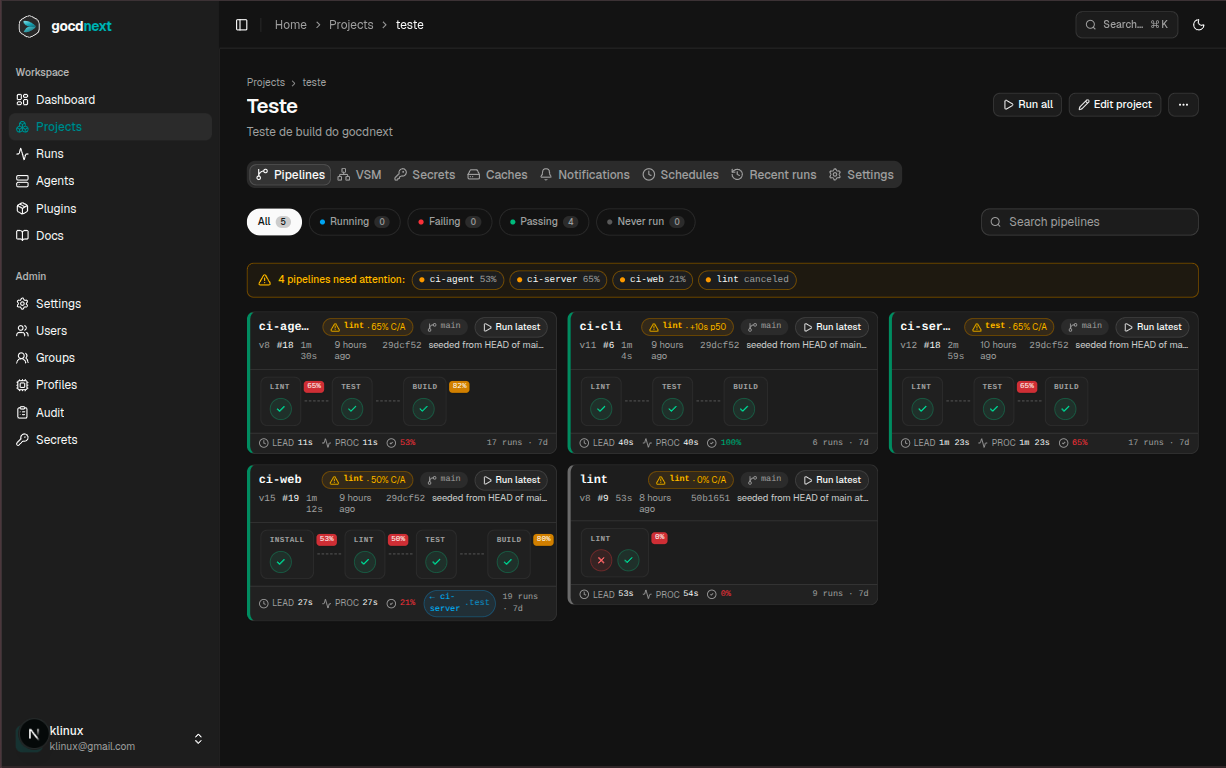The width and height of the screenshot is (1226, 768).
Task: Switch the dark mode moon icon
Action: 1199,25
